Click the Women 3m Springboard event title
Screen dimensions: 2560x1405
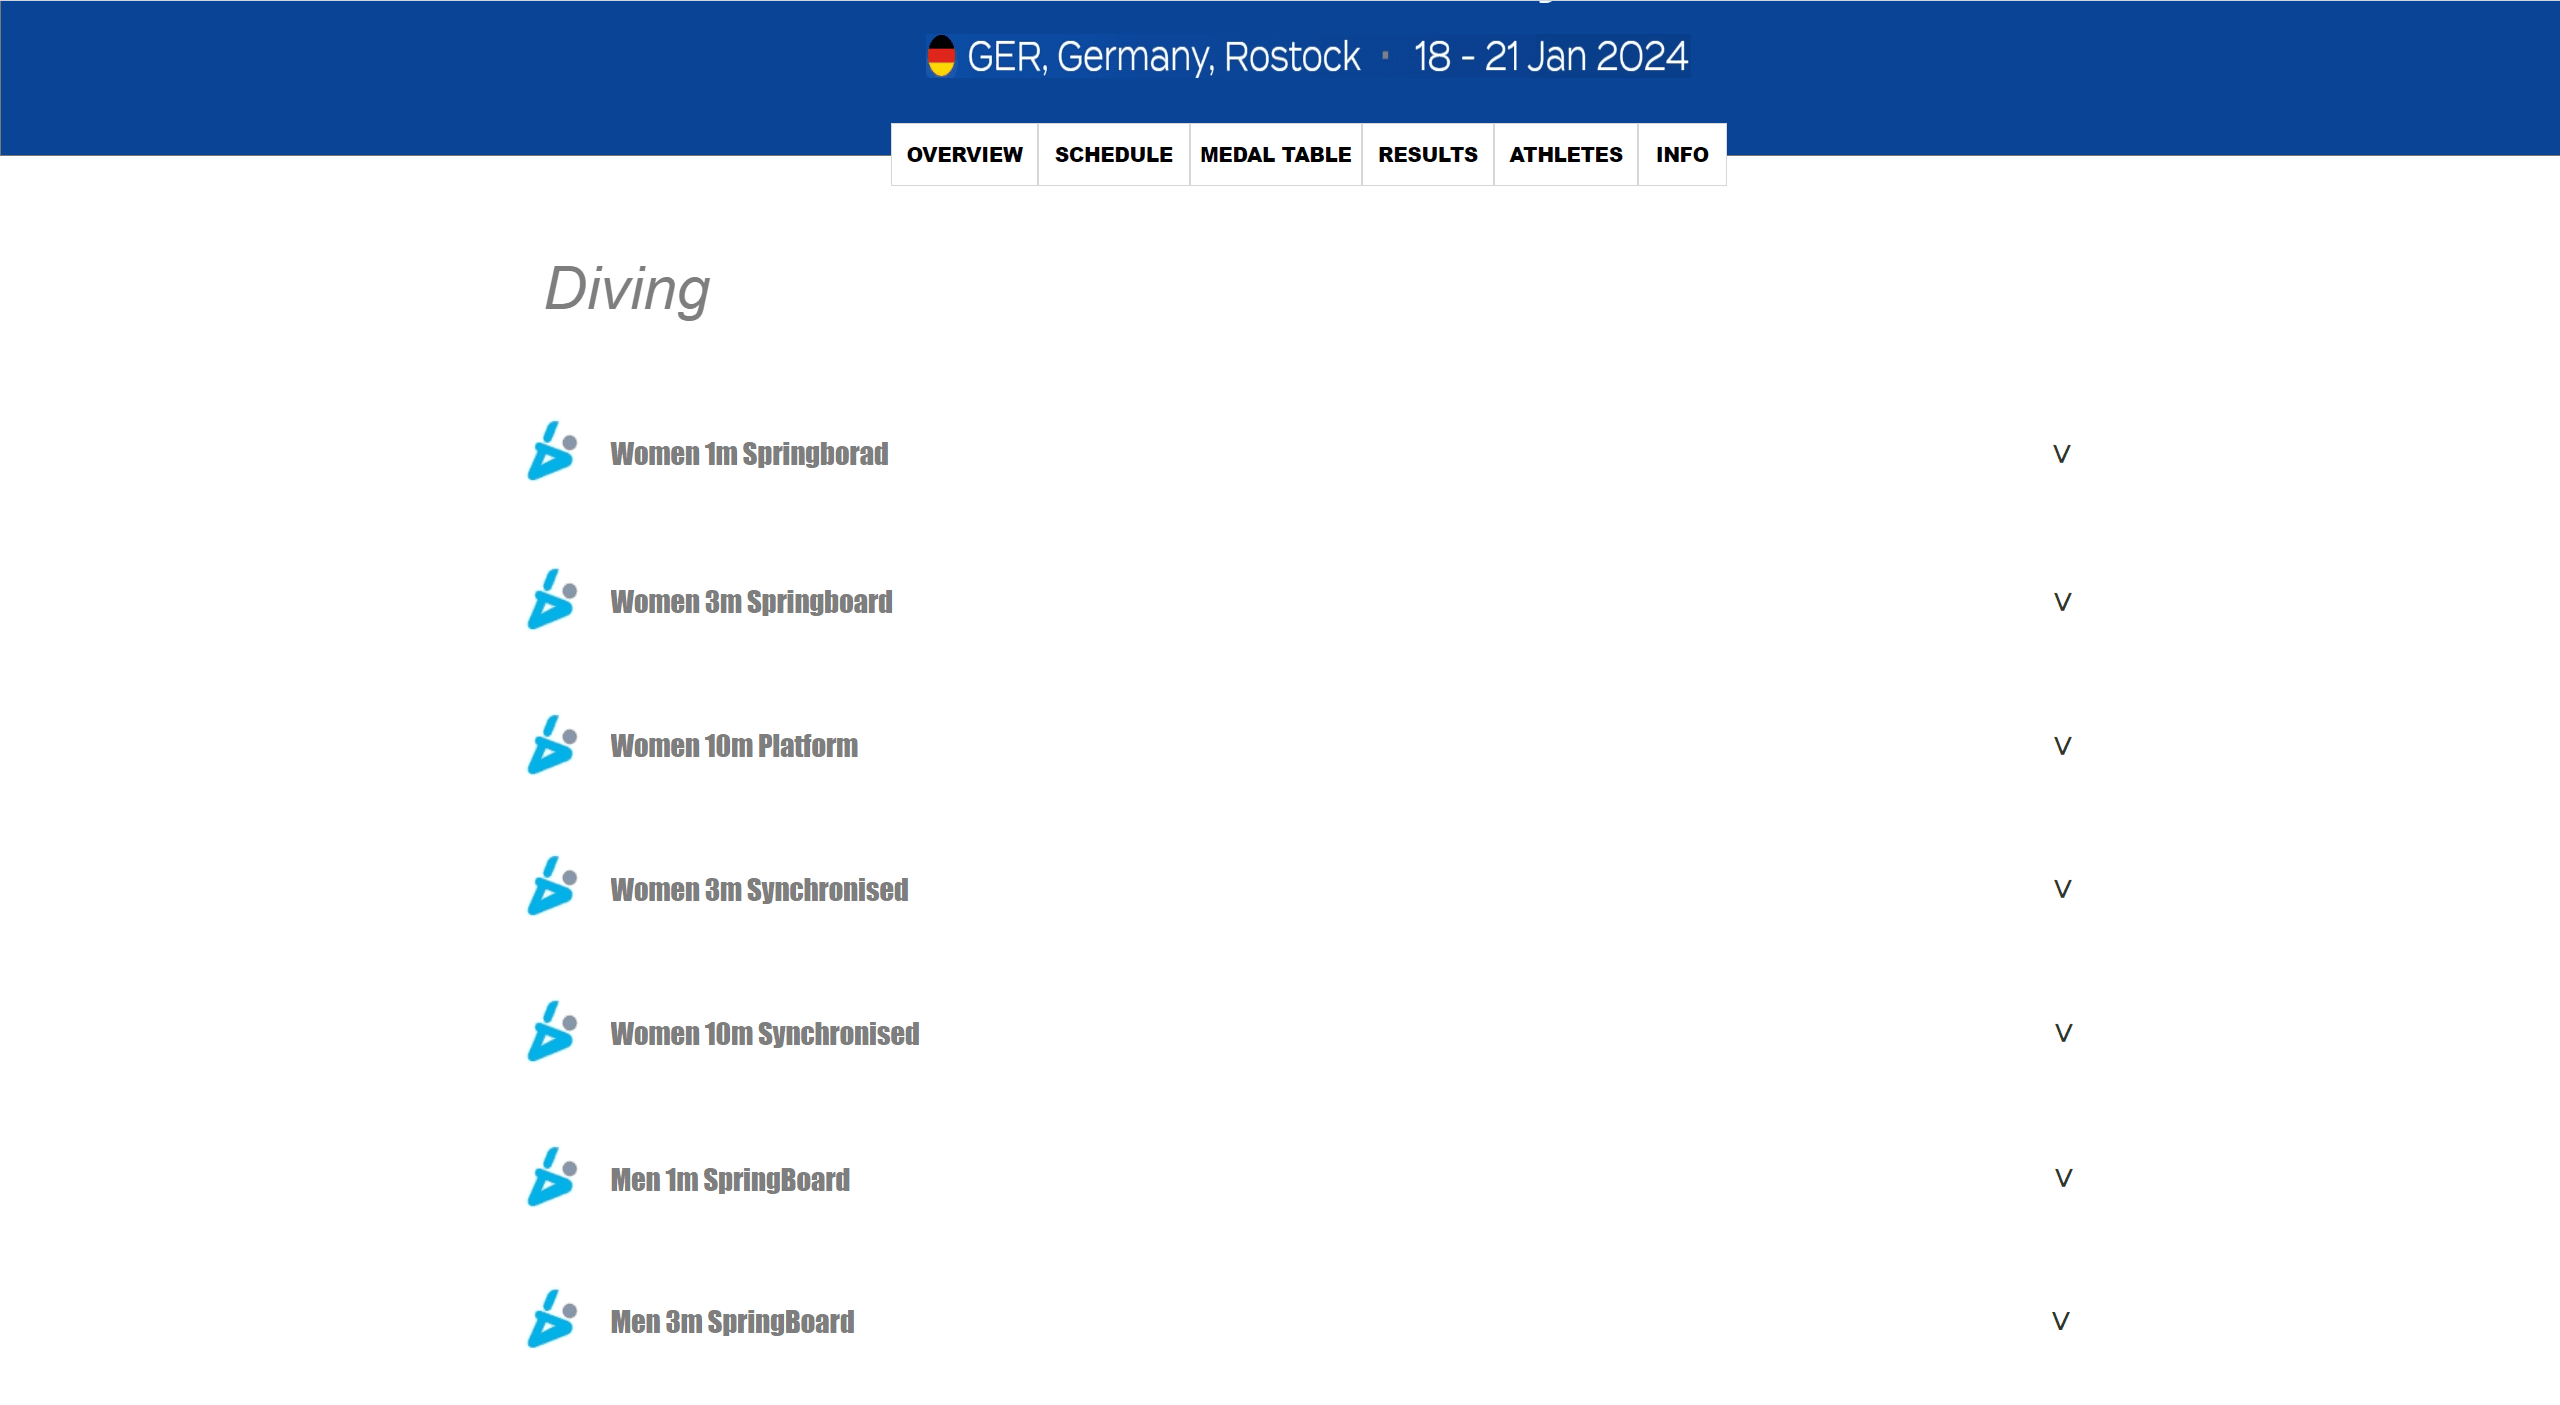coord(751,602)
